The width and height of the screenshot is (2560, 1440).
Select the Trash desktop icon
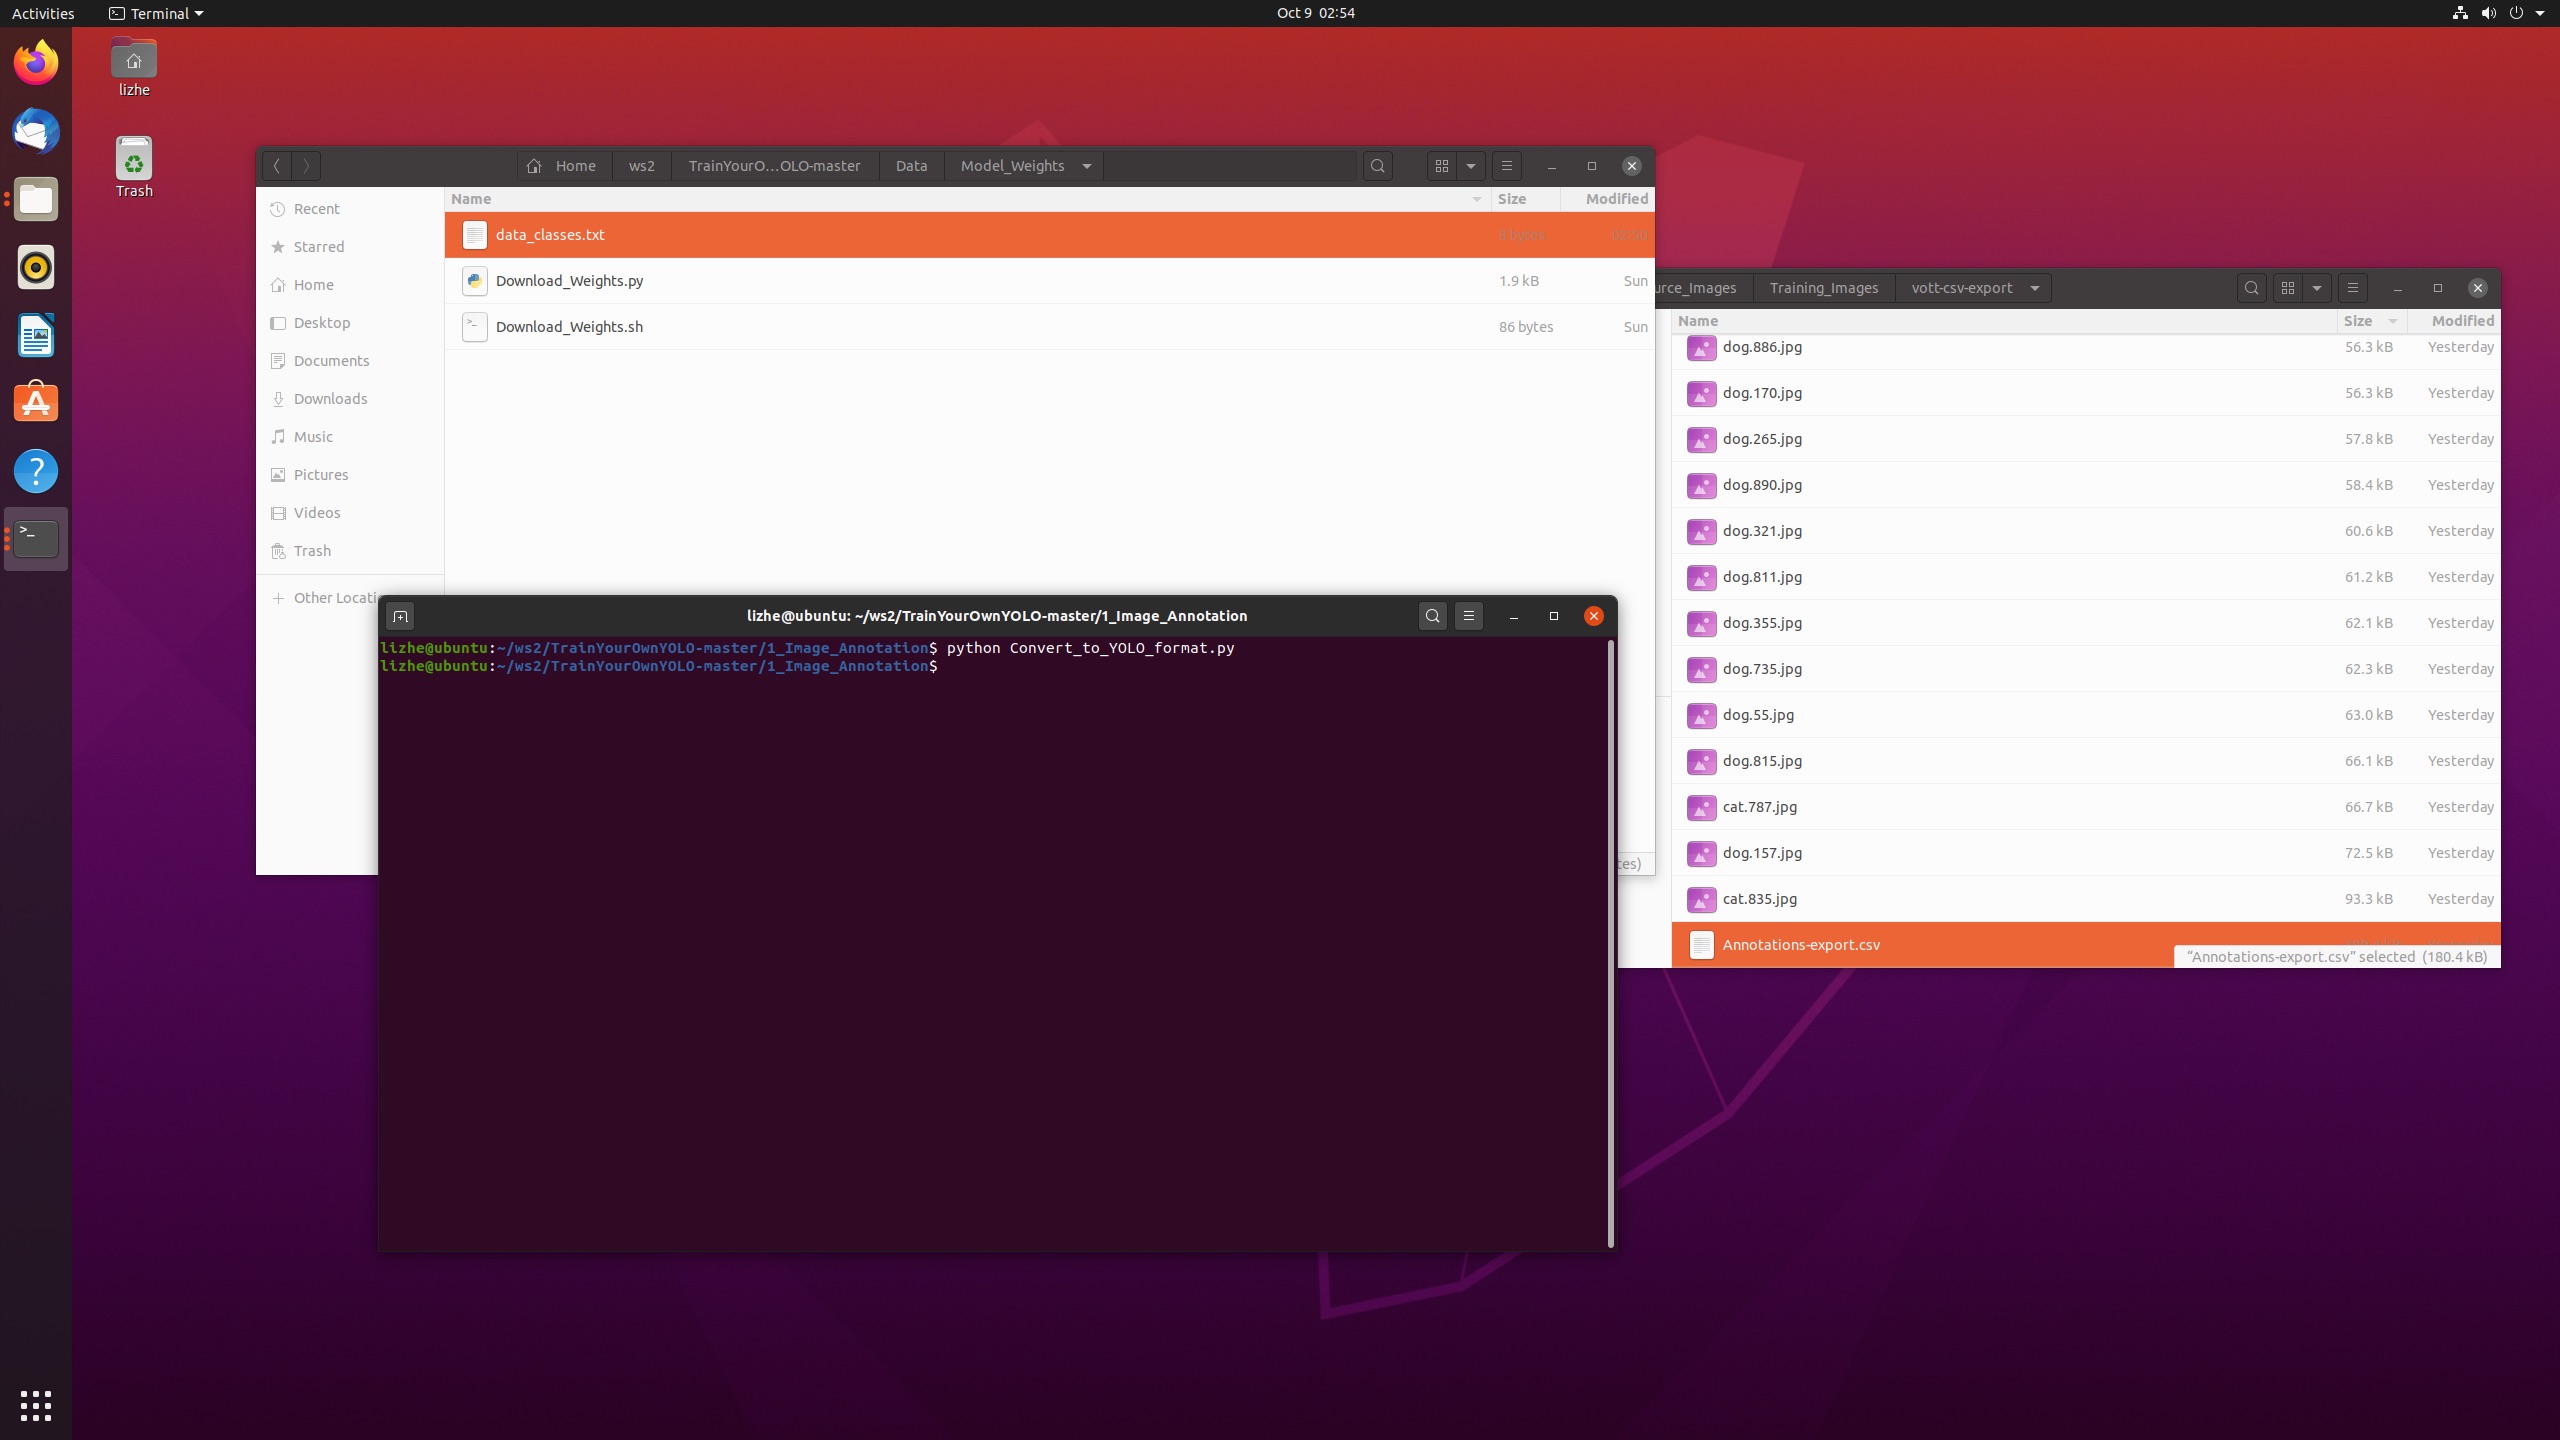(x=134, y=168)
